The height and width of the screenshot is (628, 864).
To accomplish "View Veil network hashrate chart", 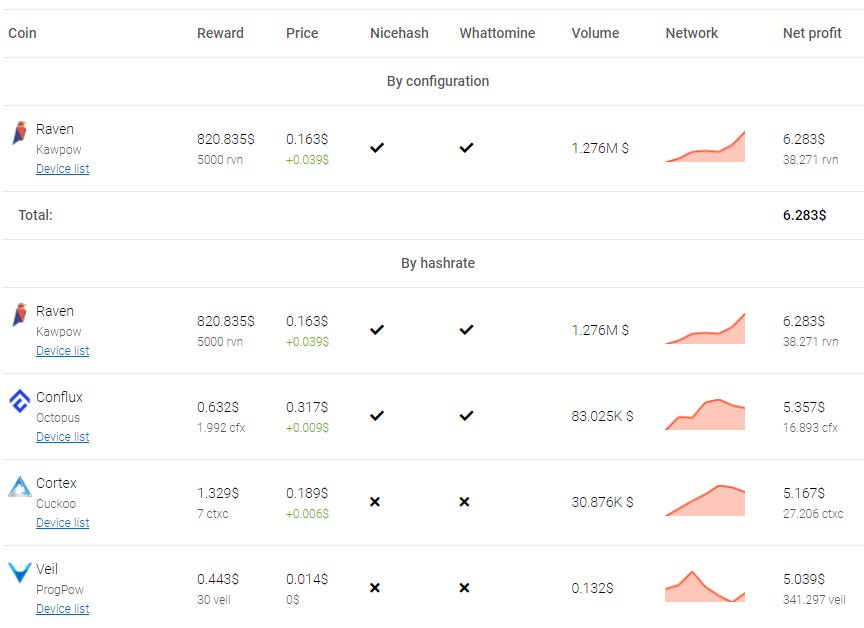I will click(x=705, y=586).
